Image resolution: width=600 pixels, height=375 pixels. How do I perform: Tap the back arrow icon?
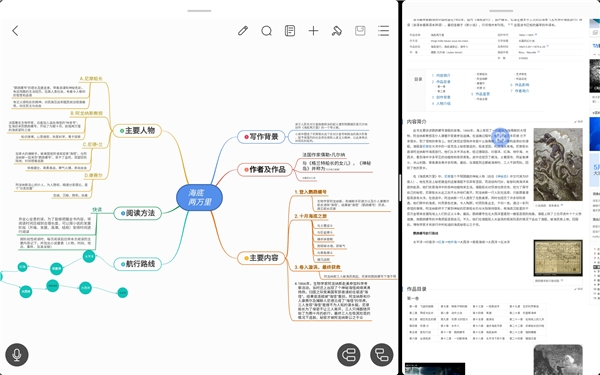15,31
